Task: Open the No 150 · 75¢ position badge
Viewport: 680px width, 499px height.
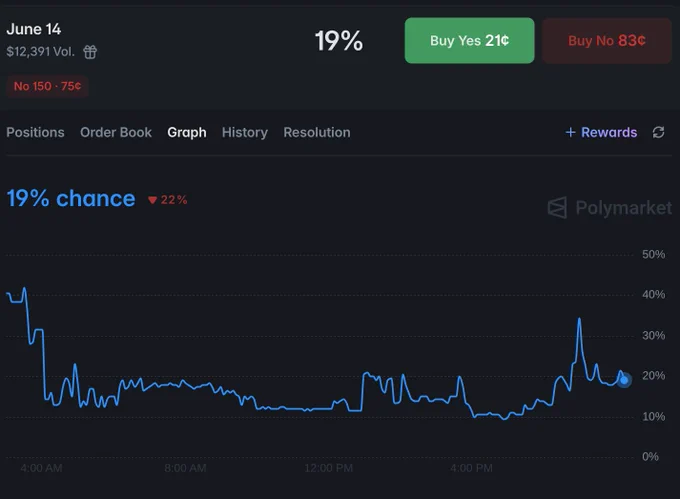Action: (47, 86)
